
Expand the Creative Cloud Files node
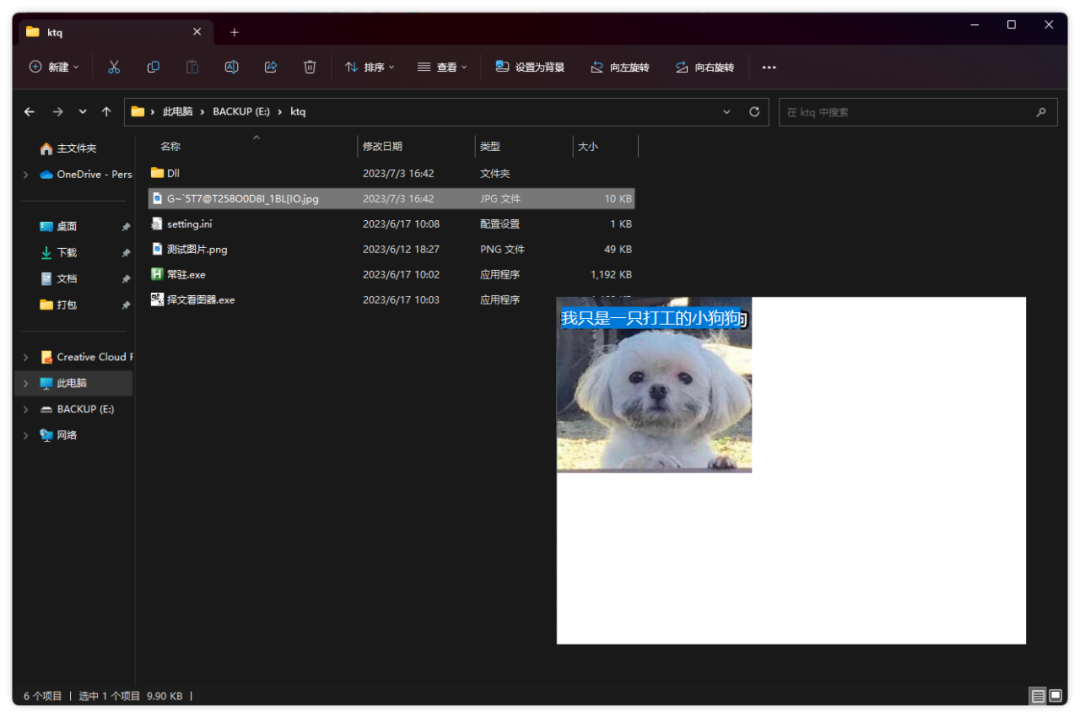pyautogui.click(x=26, y=357)
